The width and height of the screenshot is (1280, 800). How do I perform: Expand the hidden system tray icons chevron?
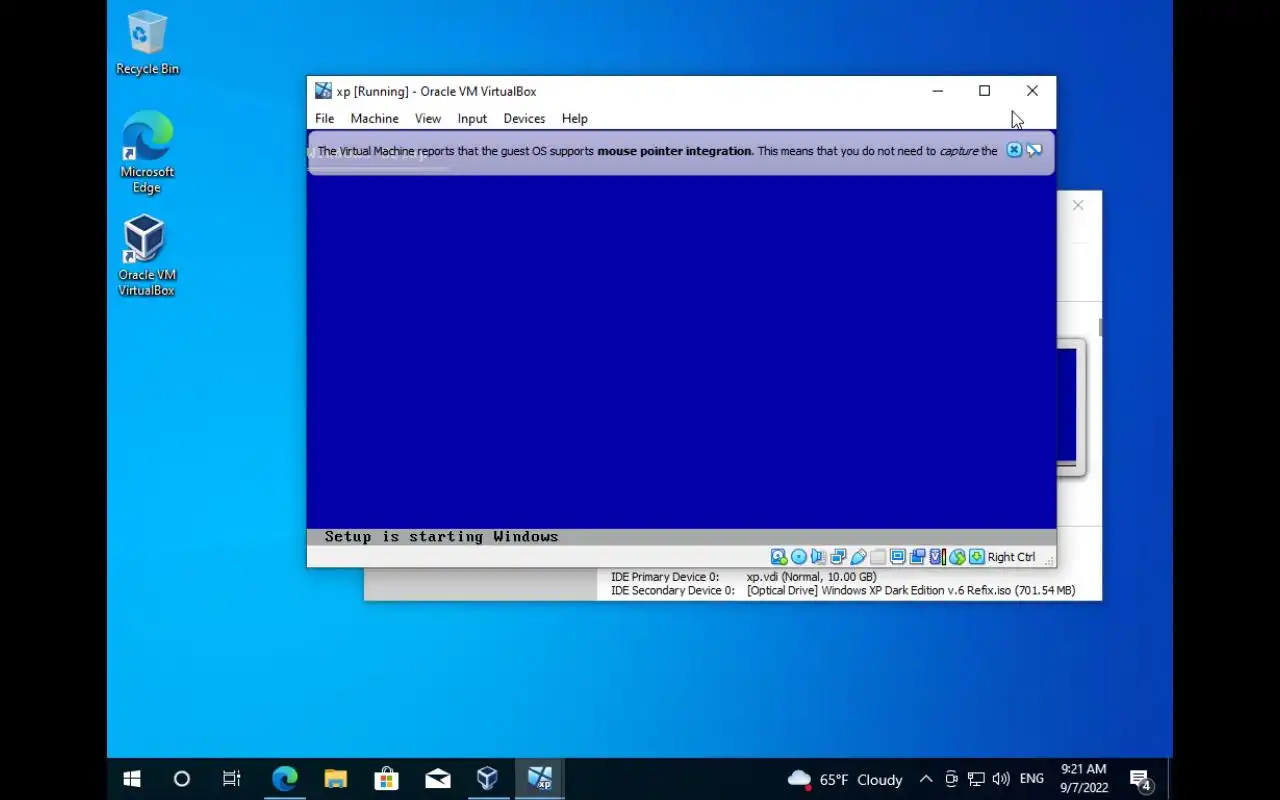(x=926, y=779)
